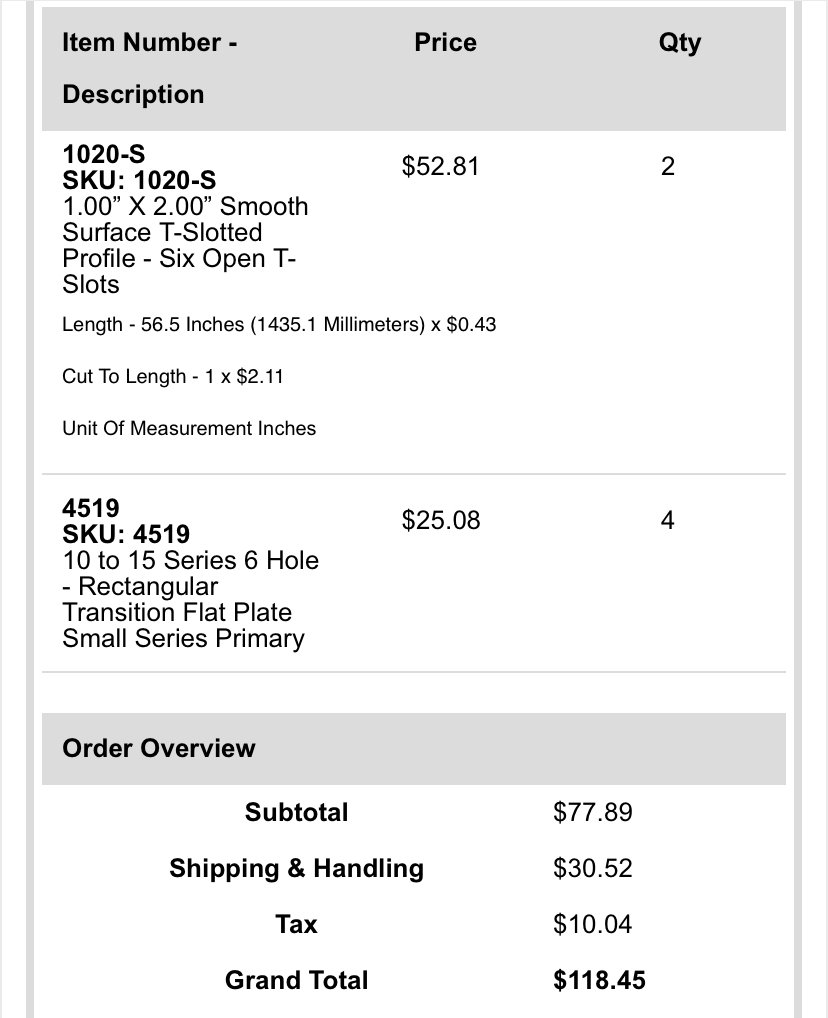Select the $52.81 price value

click(x=440, y=166)
